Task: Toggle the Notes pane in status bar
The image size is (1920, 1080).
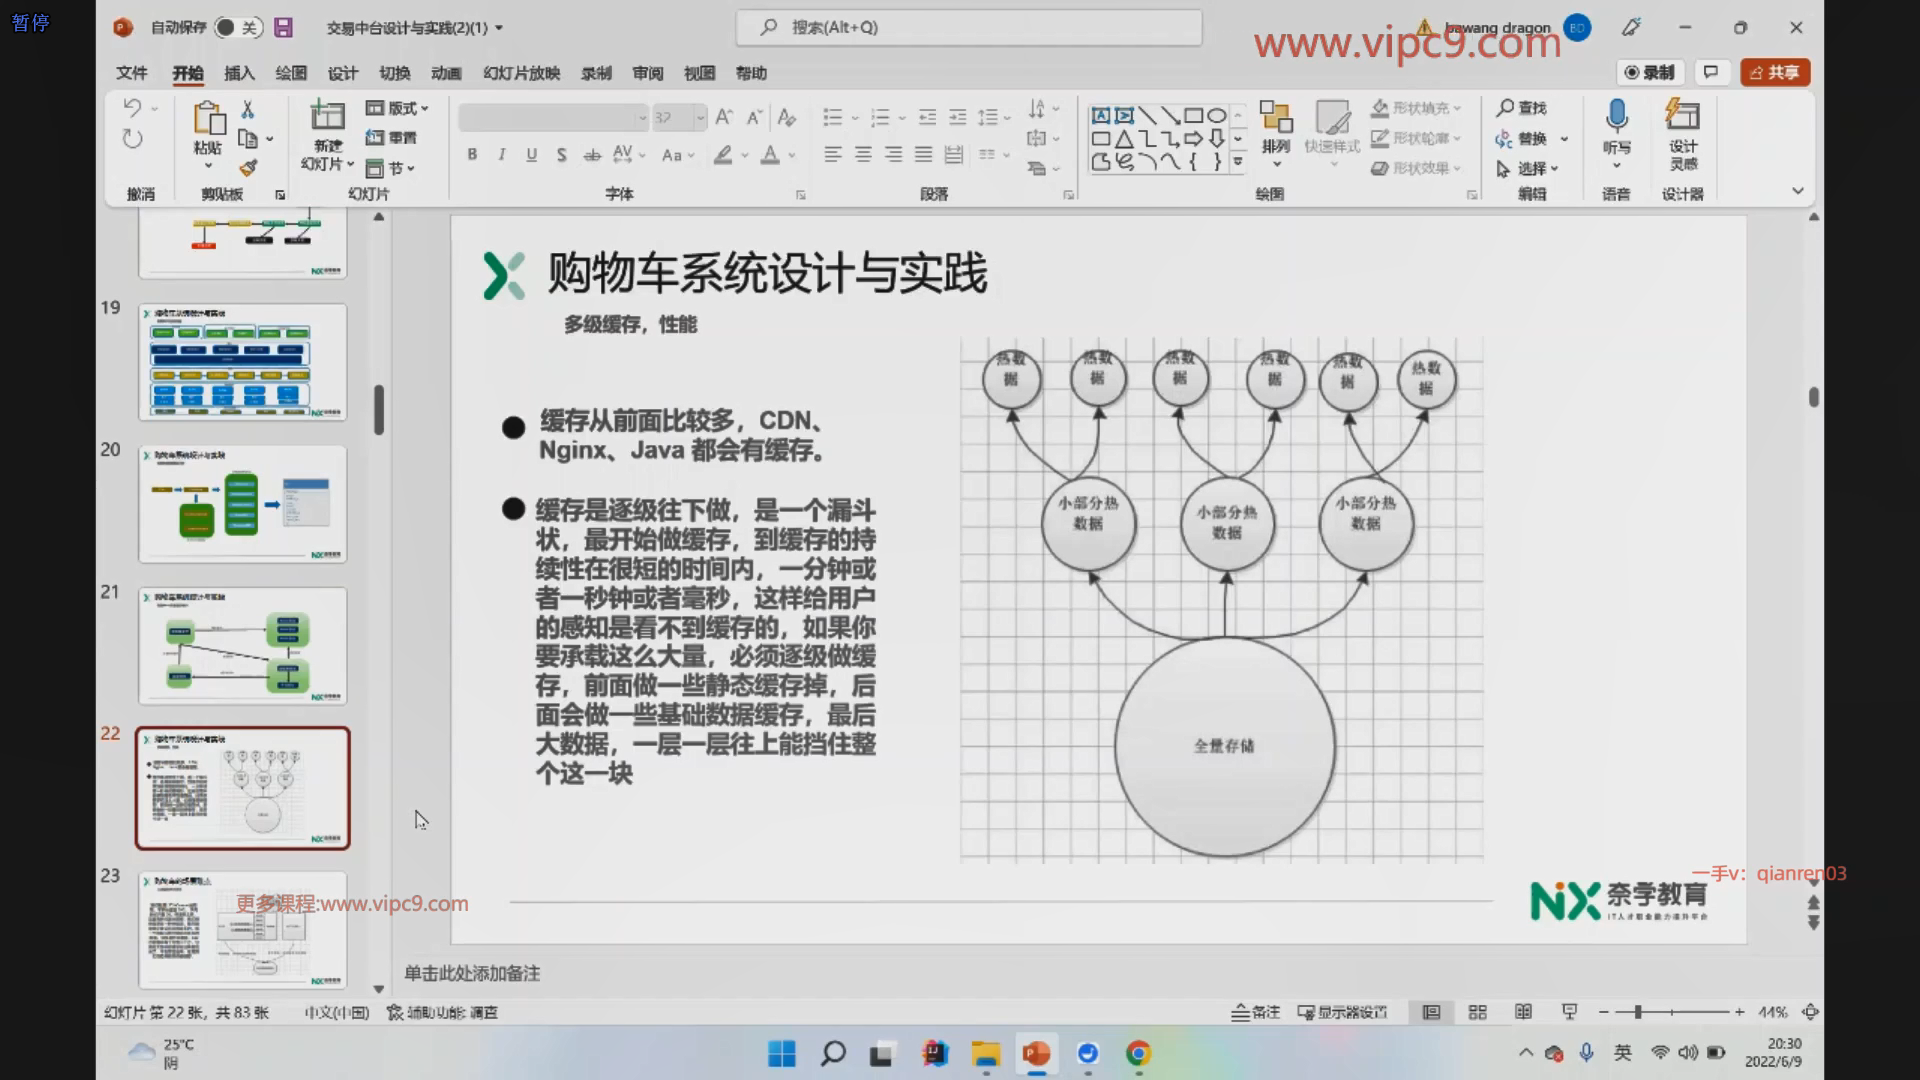Action: (1256, 1012)
